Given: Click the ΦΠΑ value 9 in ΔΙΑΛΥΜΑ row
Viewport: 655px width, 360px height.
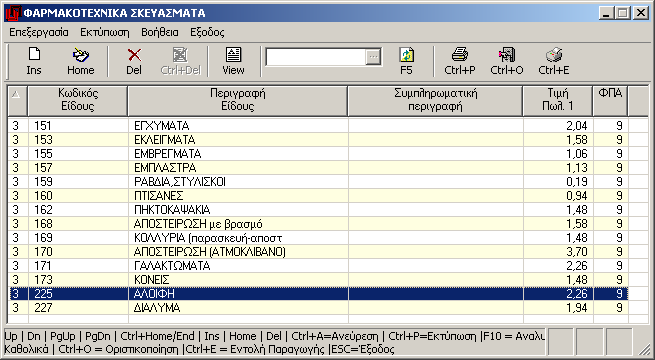Looking at the screenshot, I should (619, 308).
